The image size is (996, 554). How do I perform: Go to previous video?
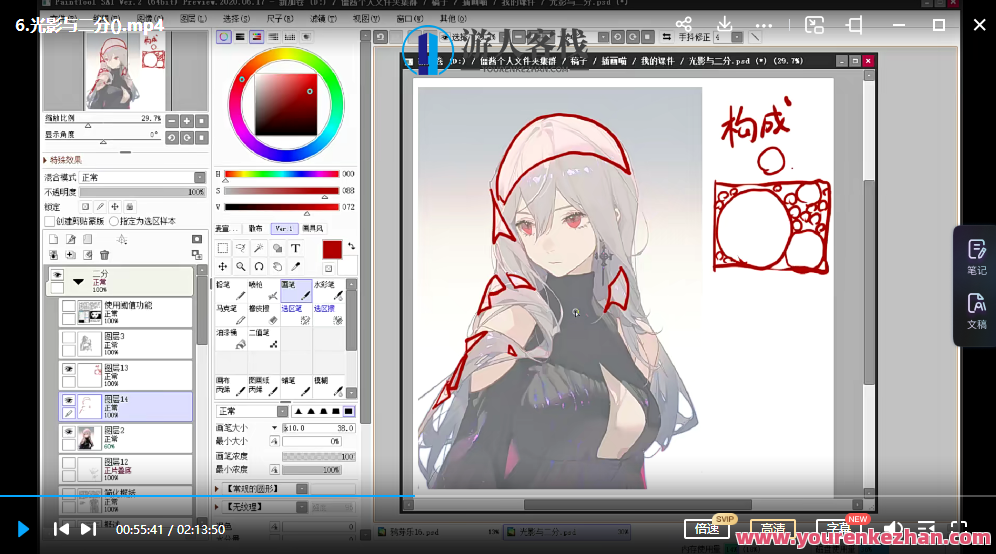[x=61, y=529]
